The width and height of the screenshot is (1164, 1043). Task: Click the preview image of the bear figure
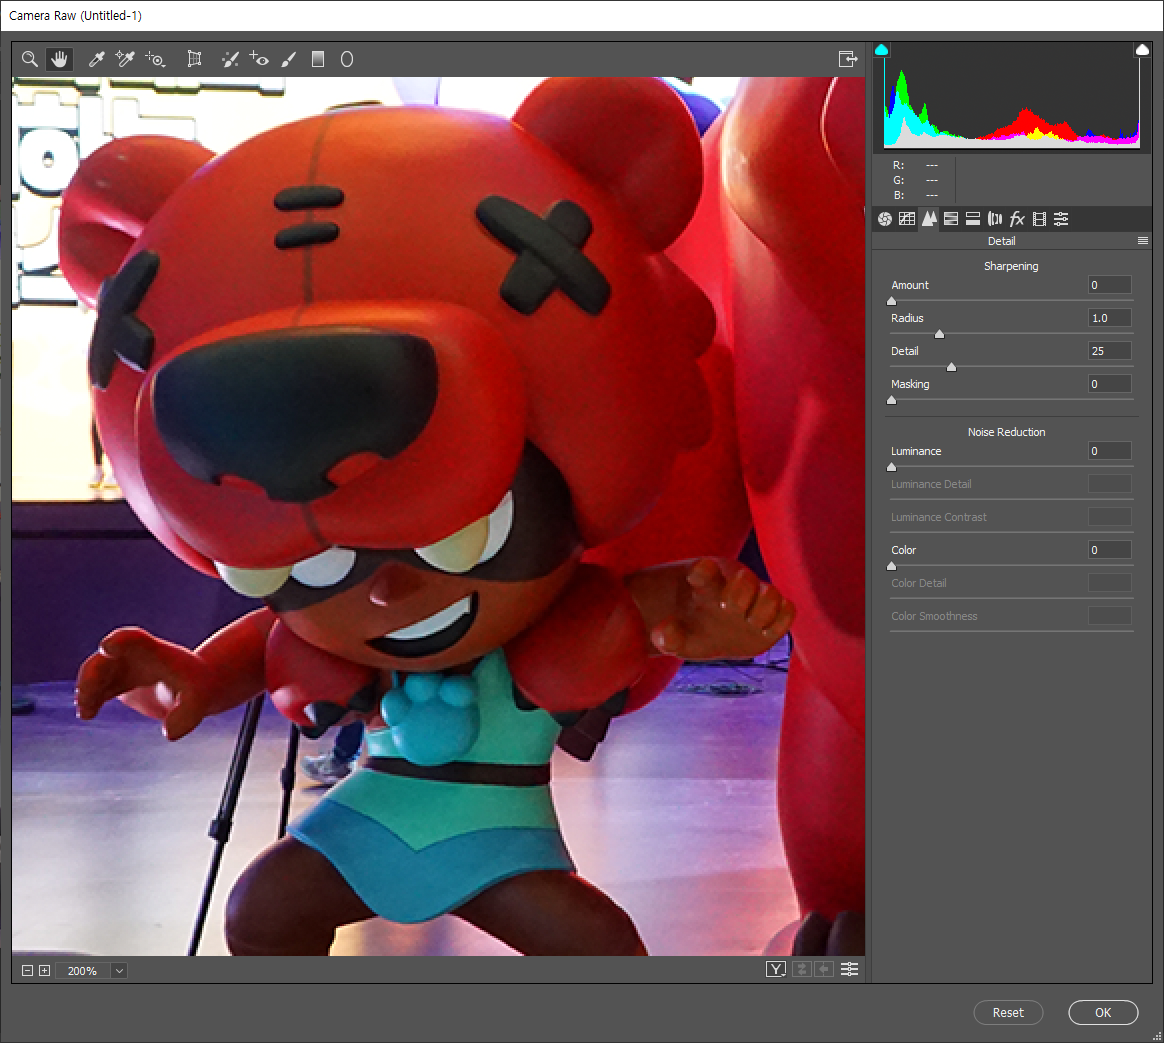(438, 516)
